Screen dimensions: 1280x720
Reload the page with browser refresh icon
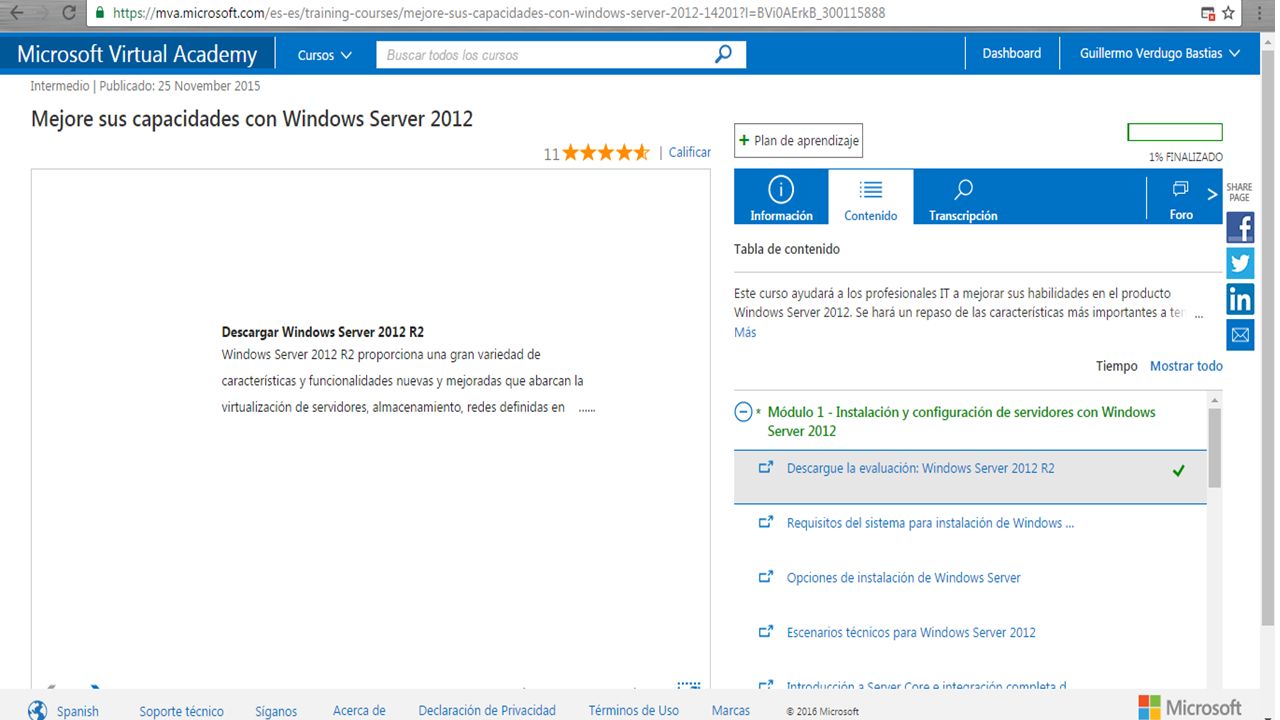coord(69,13)
